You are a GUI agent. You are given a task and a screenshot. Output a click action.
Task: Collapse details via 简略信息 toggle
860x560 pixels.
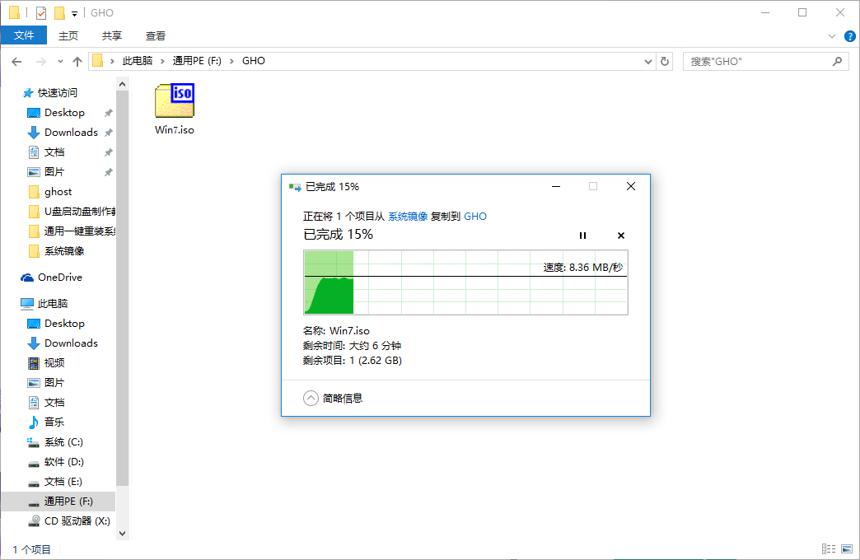coord(333,398)
